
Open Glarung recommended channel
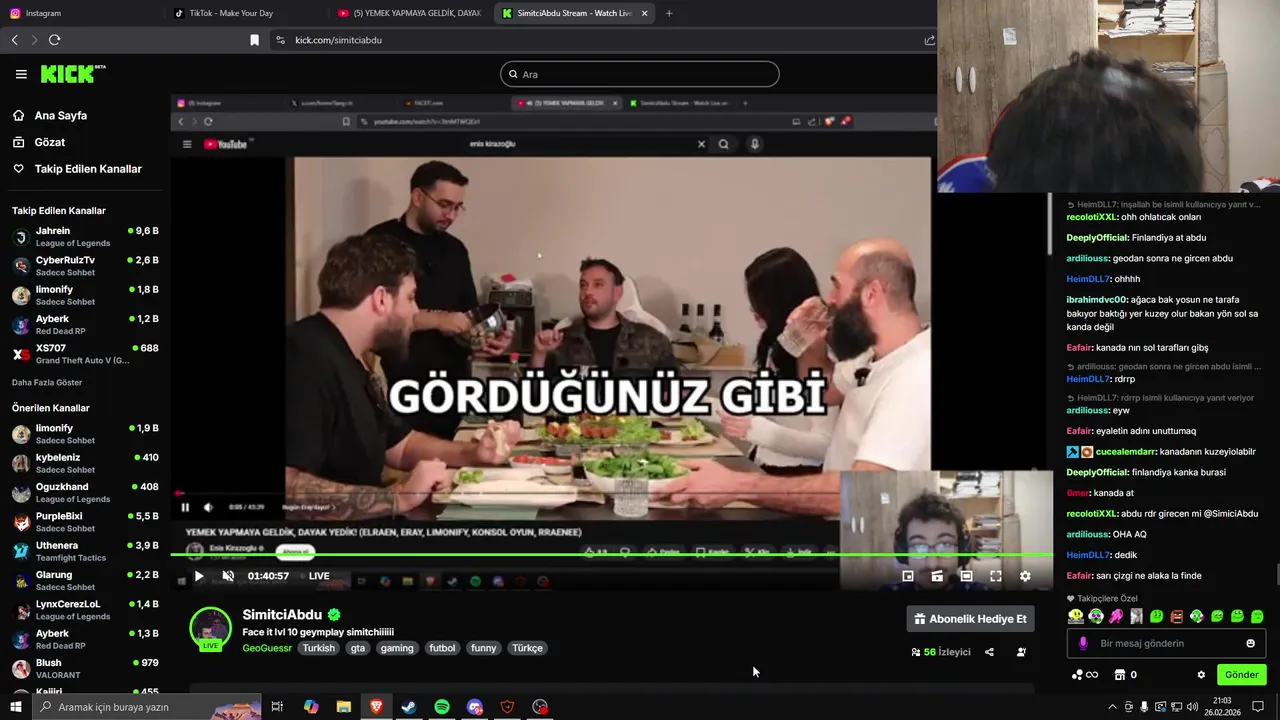pos(85,581)
